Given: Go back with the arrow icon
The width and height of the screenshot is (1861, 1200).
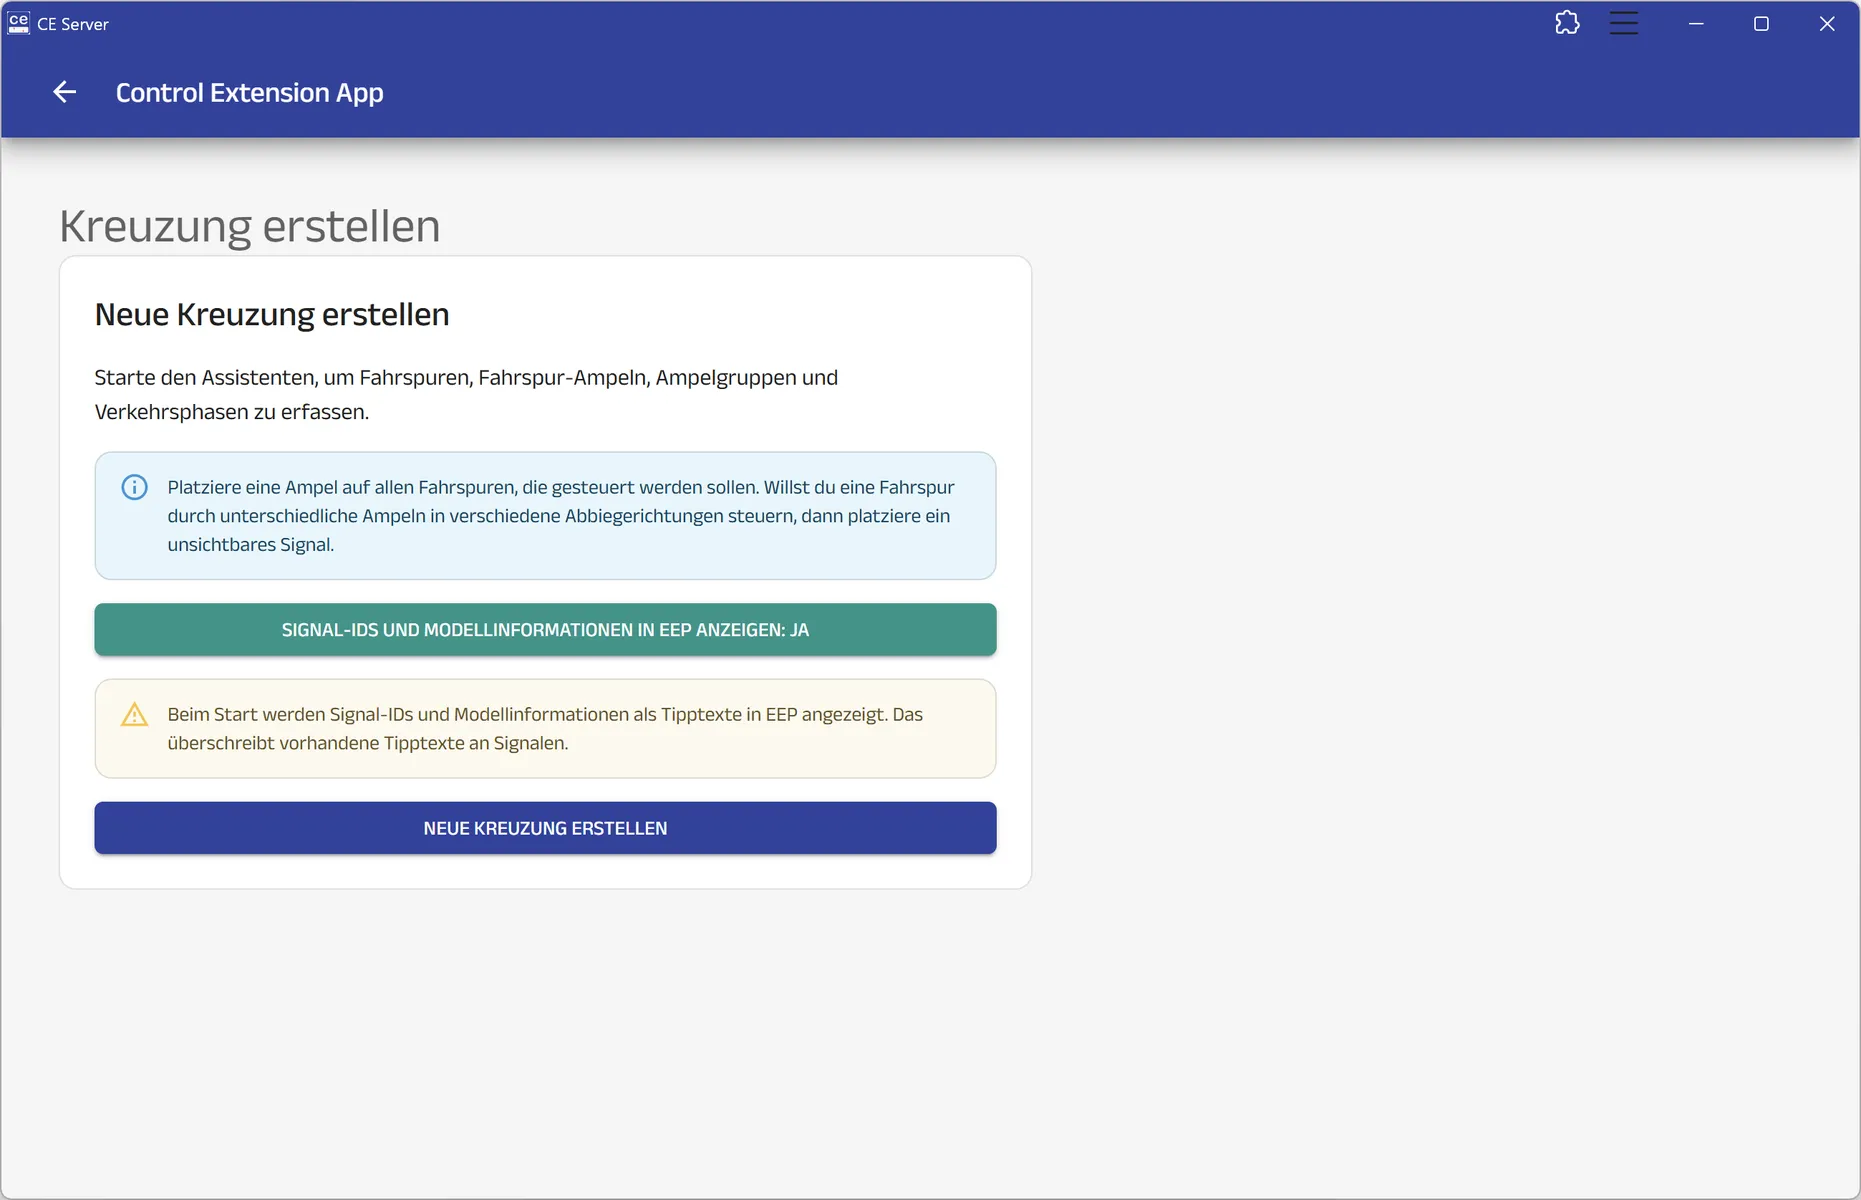Looking at the screenshot, I should (x=65, y=92).
